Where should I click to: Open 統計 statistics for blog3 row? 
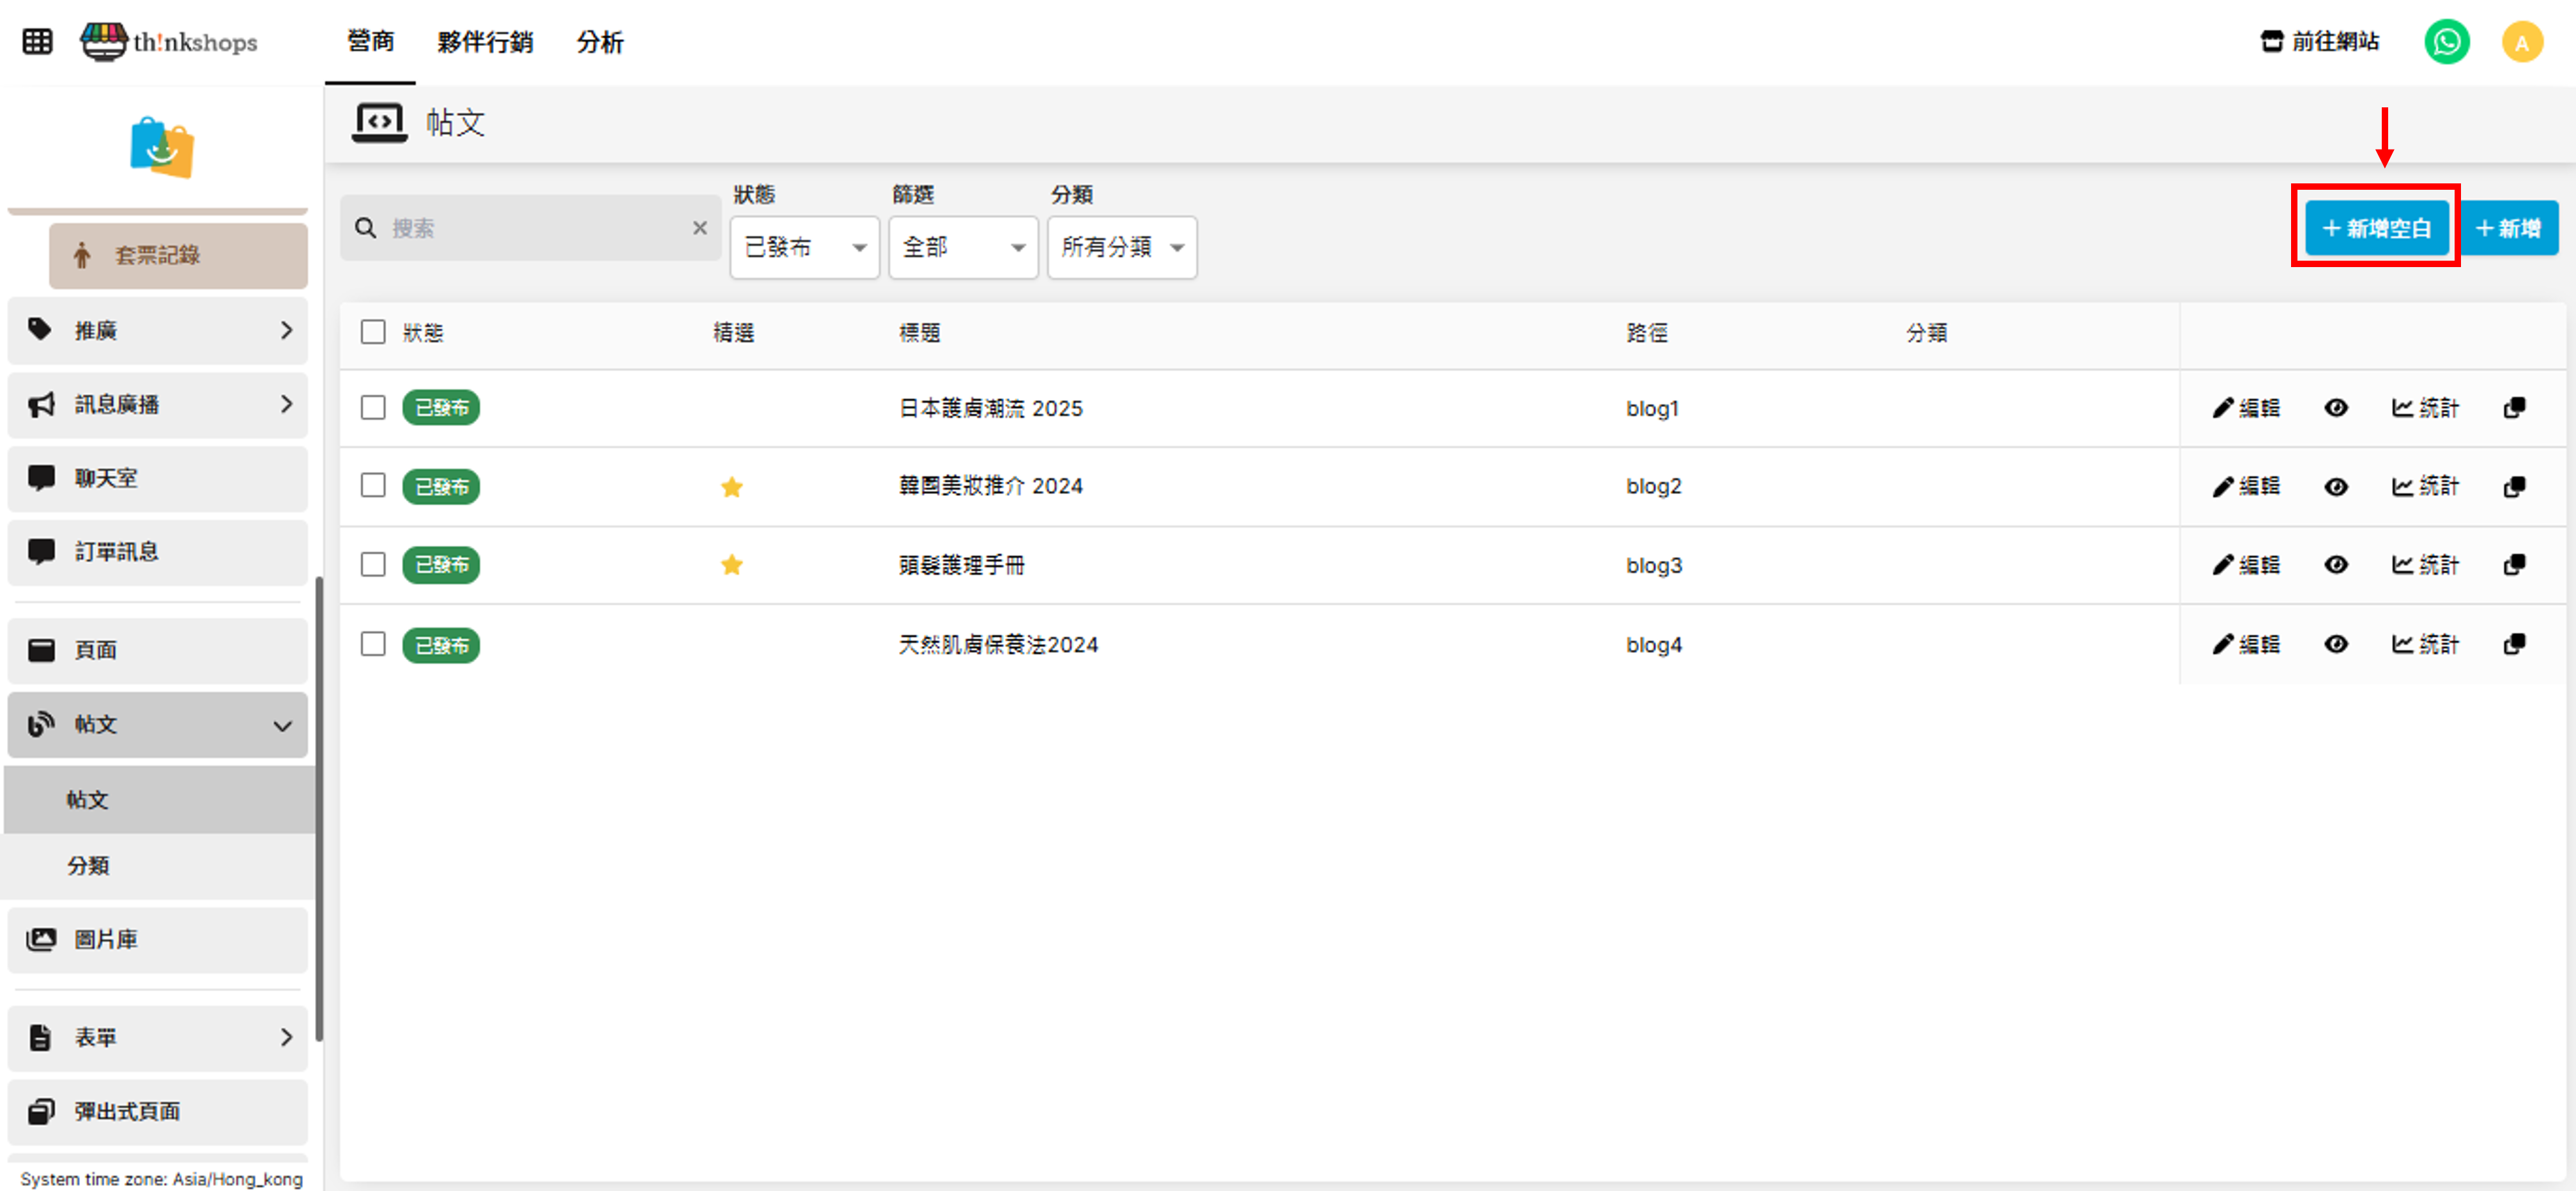pos(2424,565)
